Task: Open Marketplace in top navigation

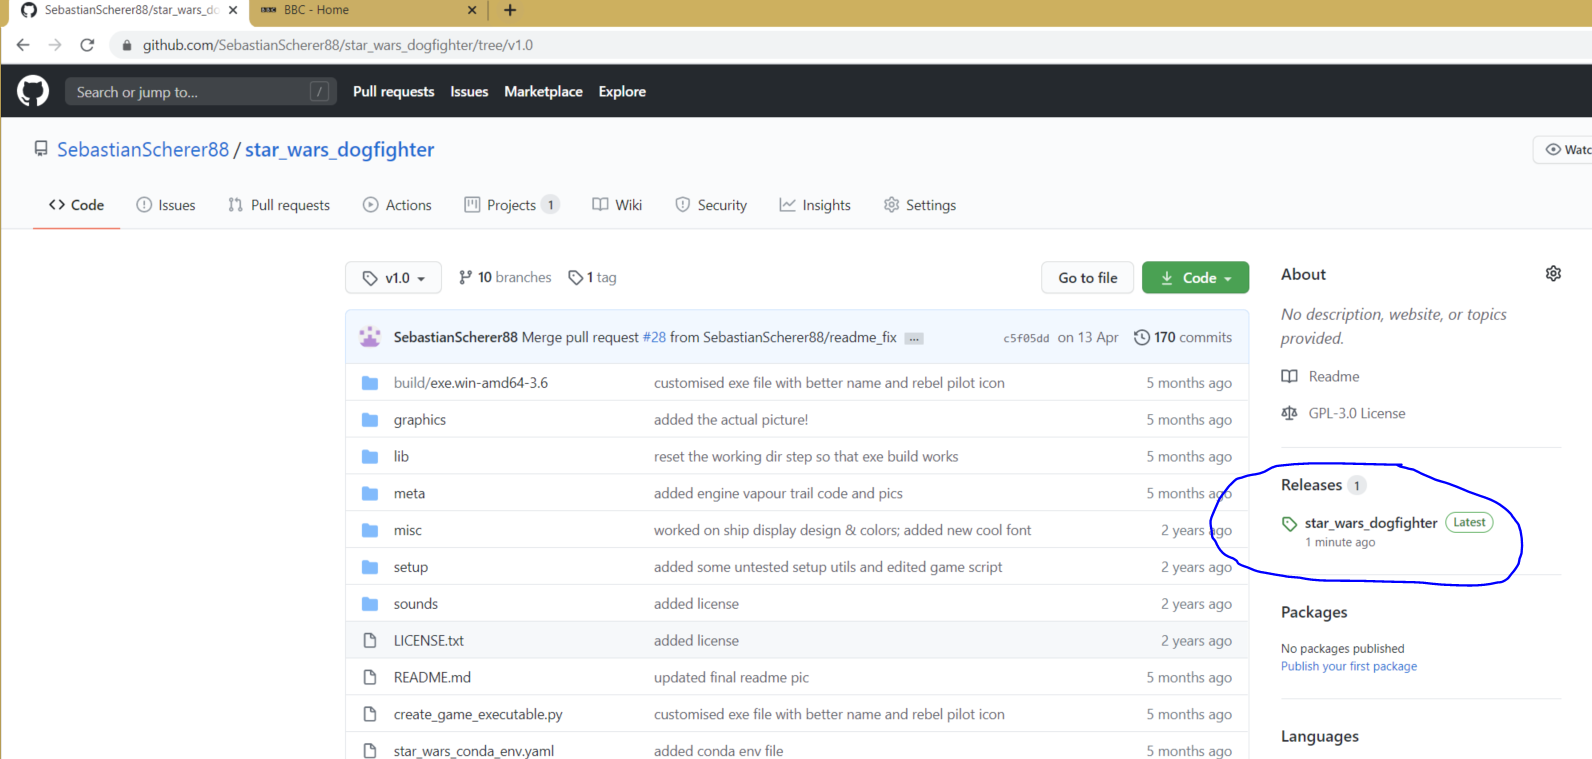Action: coord(543,92)
